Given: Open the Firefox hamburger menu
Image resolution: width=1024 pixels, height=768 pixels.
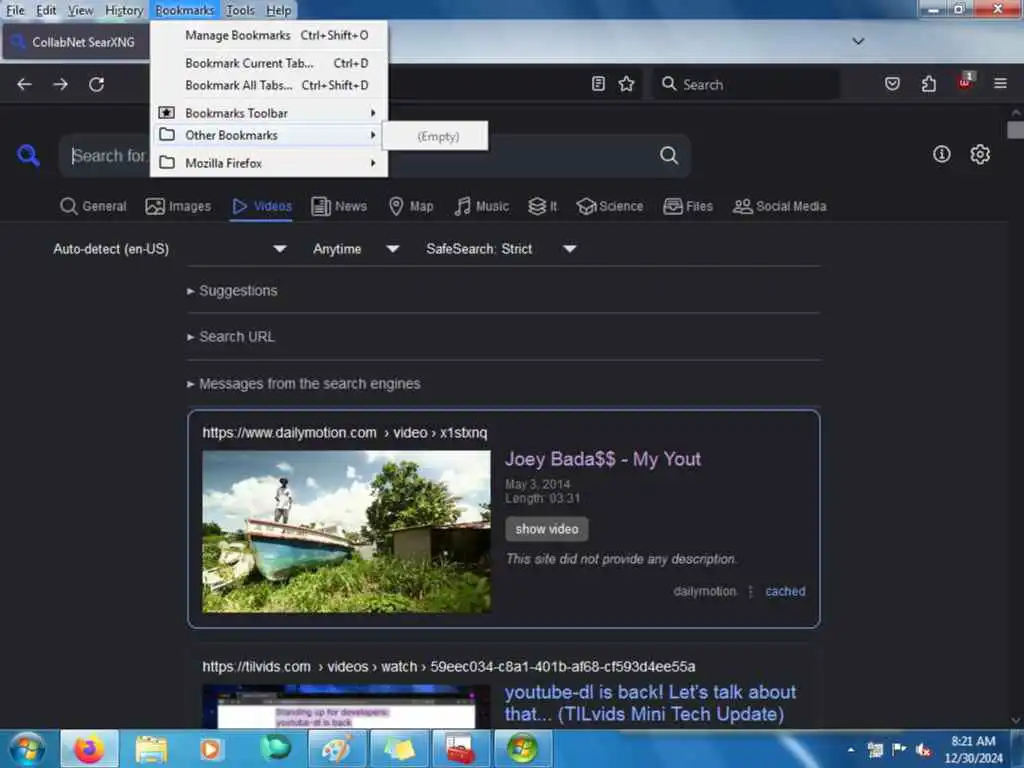Looking at the screenshot, I should [x=1000, y=84].
